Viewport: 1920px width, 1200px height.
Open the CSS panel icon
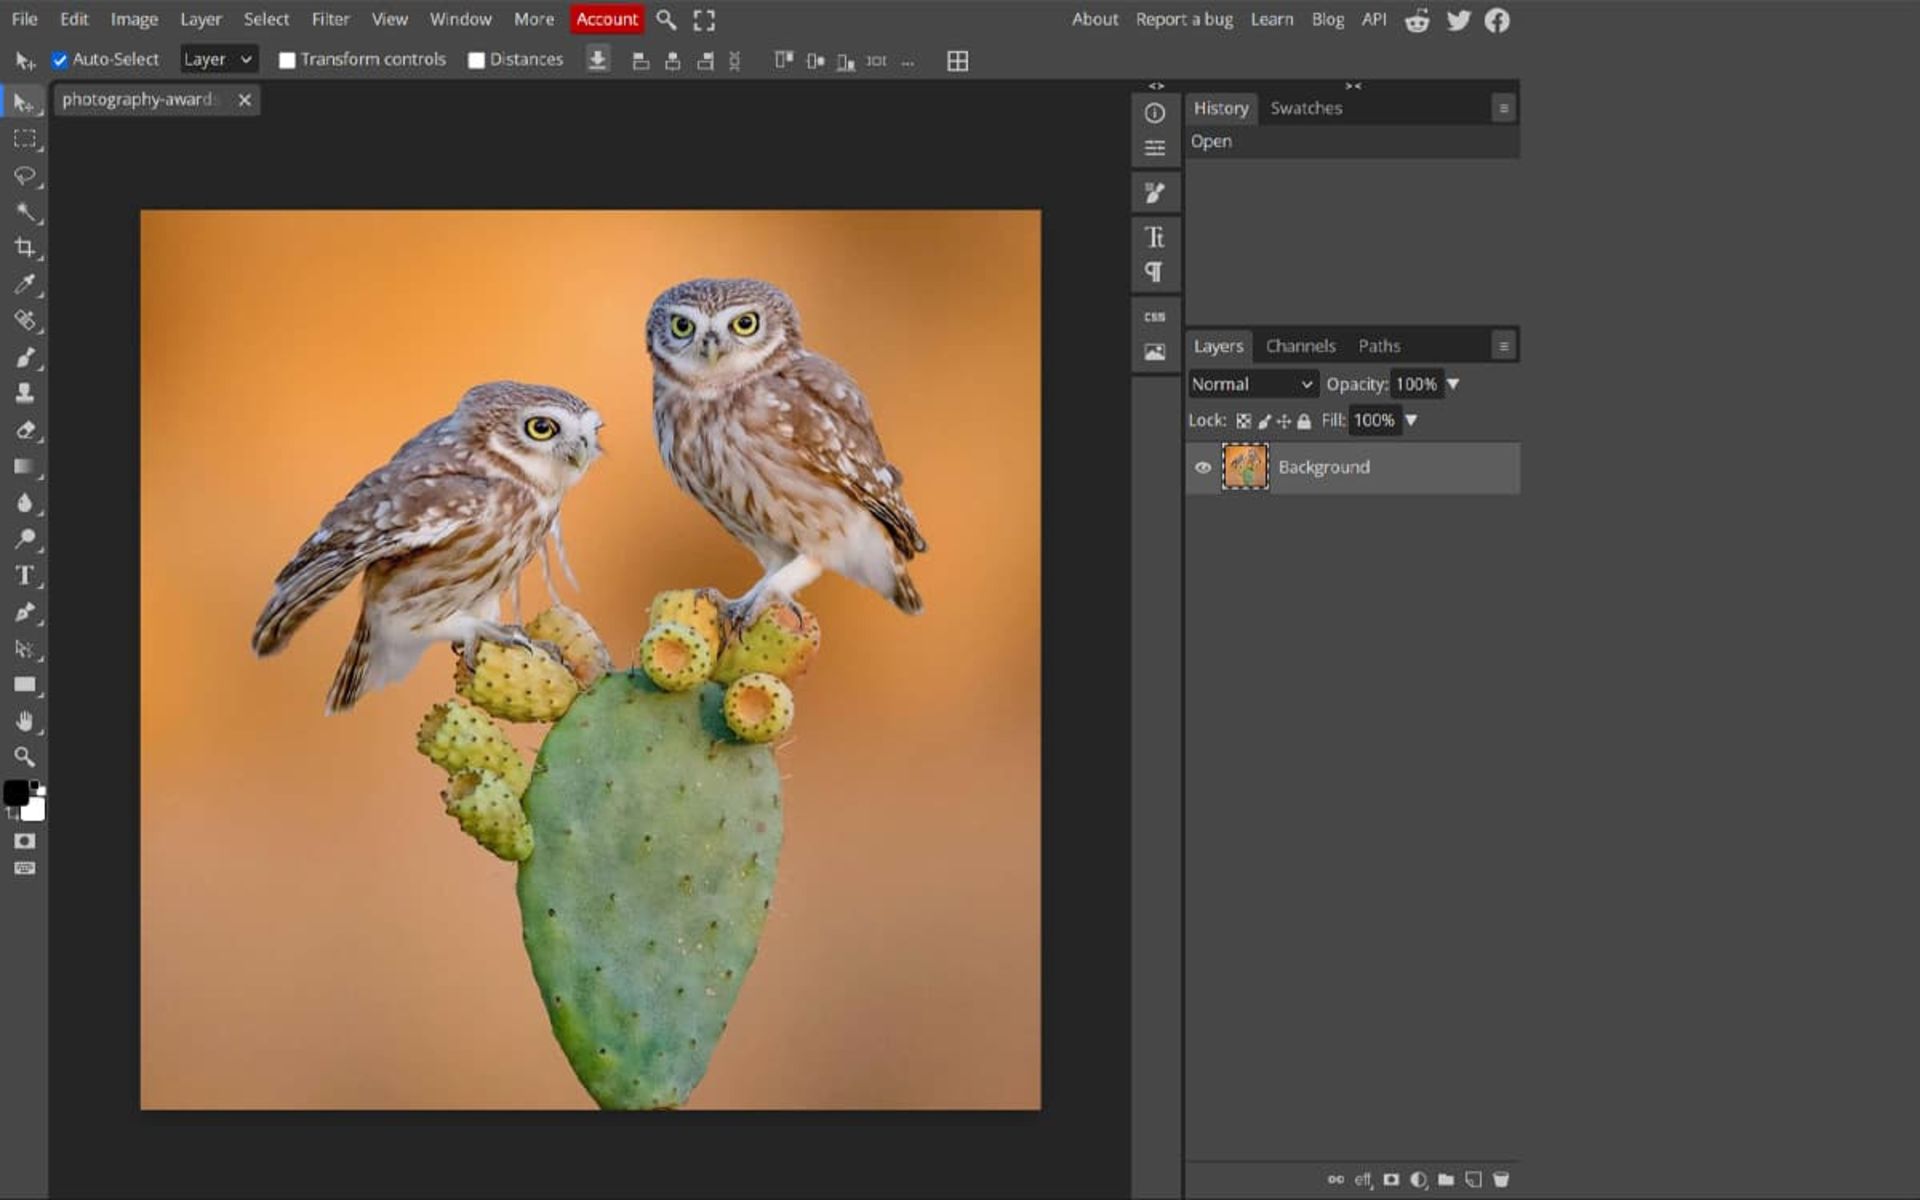coord(1154,316)
